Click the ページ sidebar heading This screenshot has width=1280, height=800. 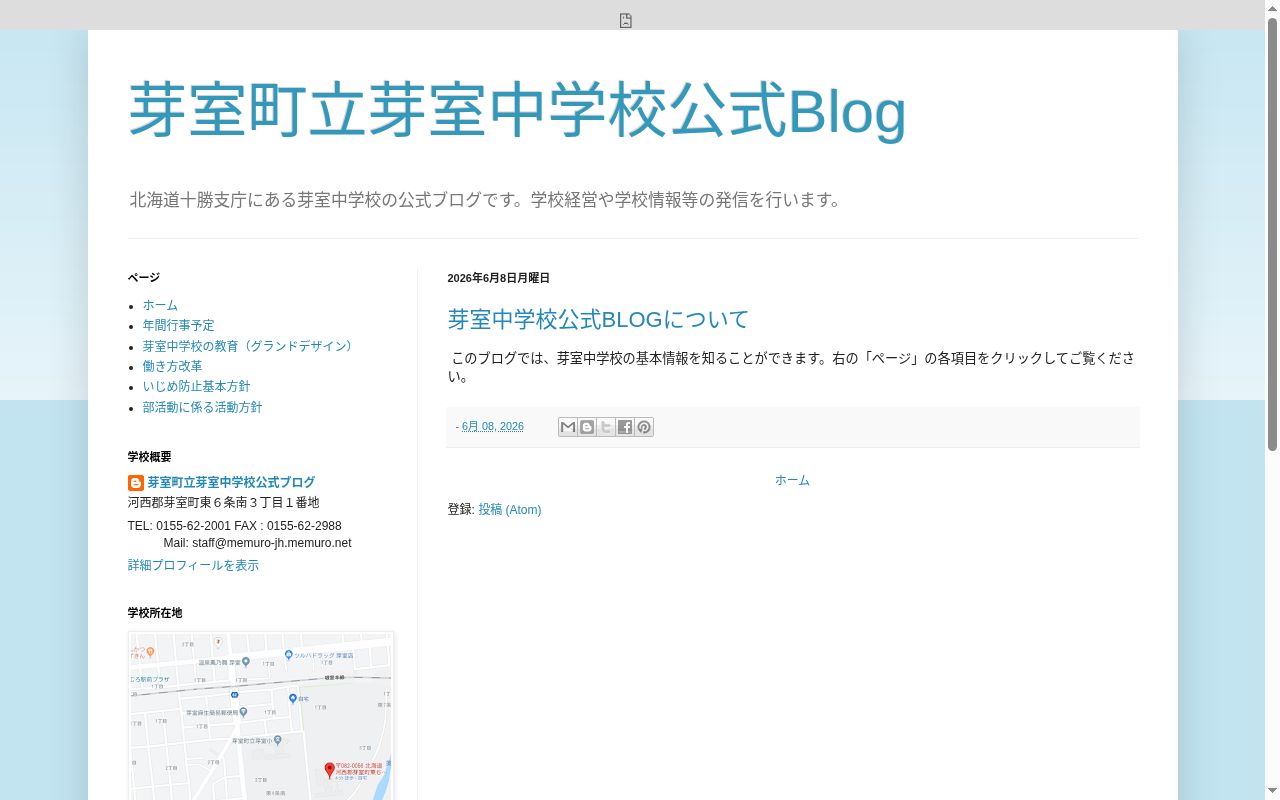coord(143,278)
